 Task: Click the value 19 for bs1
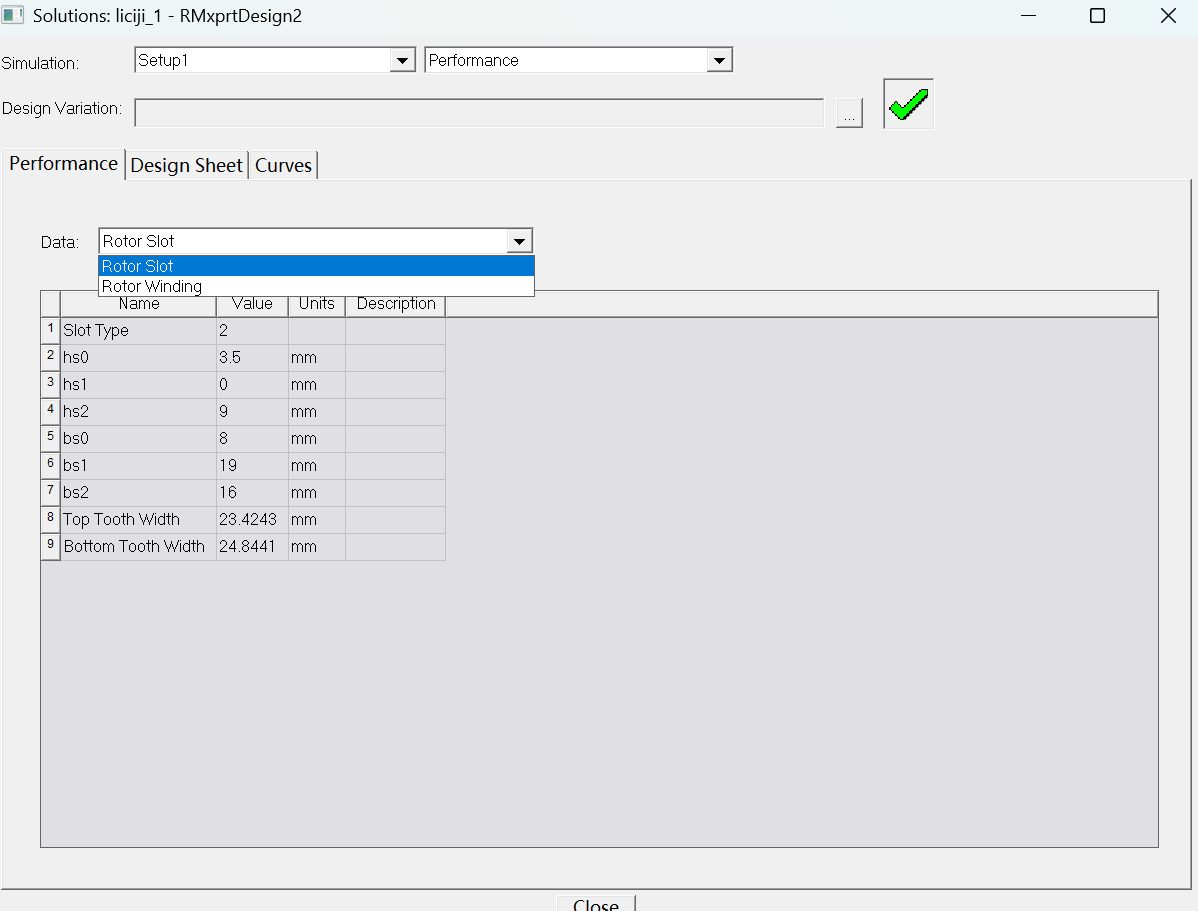coord(252,465)
